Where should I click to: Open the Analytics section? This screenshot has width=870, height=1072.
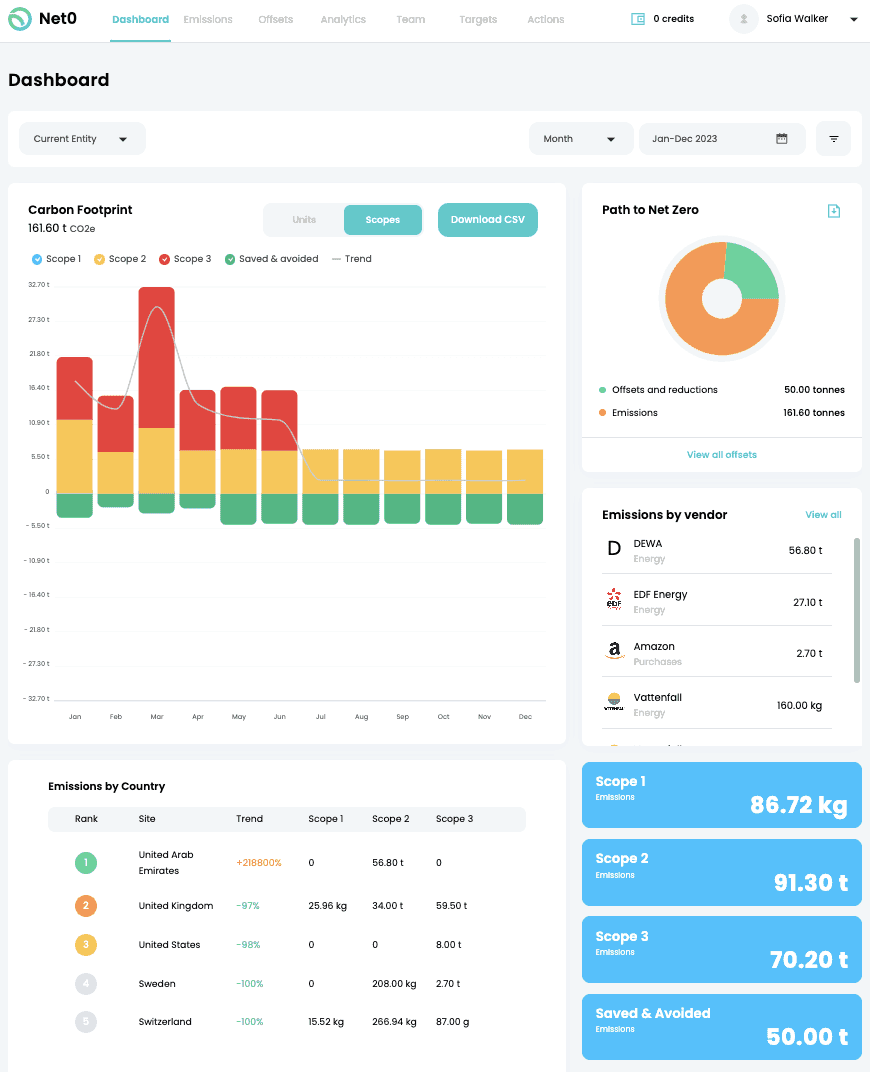343,19
